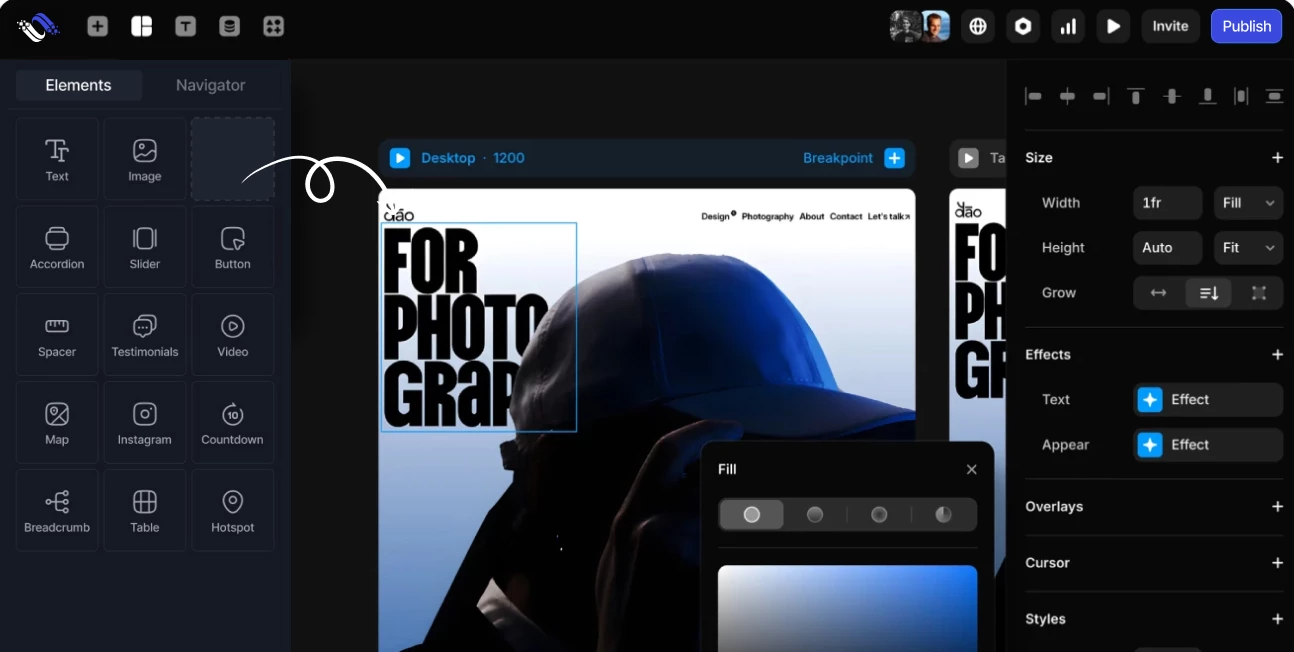
Task: Switch to the Elements tab
Action: (78, 85)
